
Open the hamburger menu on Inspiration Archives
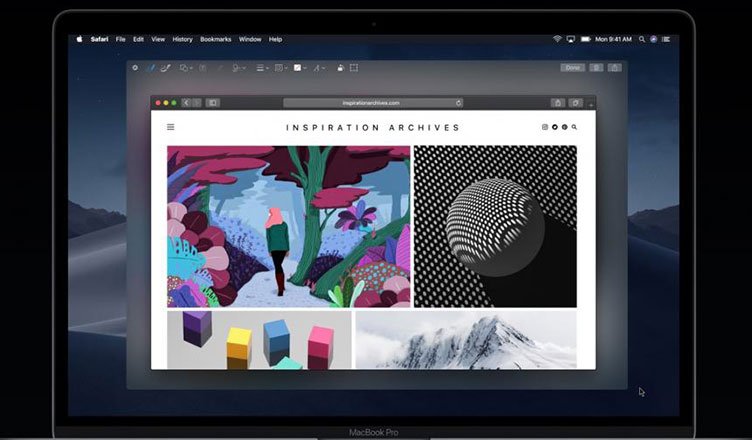tap(171, 127)
